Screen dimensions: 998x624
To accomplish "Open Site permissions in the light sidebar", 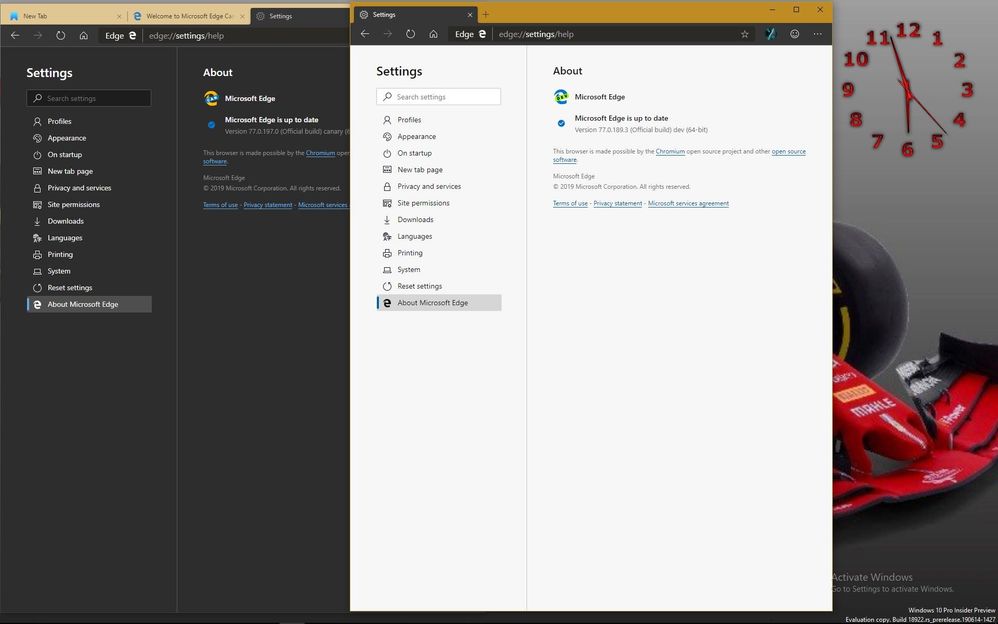I will click(x=439, y=202).
